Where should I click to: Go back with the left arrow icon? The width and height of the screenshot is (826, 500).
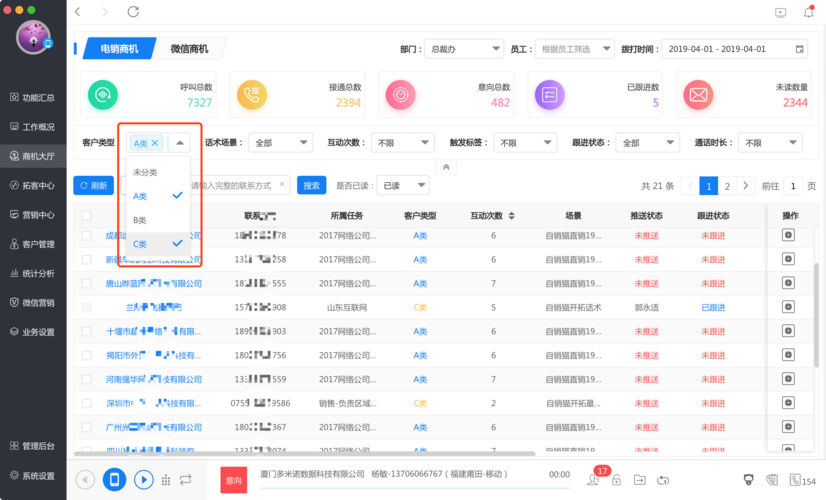(x=77, y=12)
